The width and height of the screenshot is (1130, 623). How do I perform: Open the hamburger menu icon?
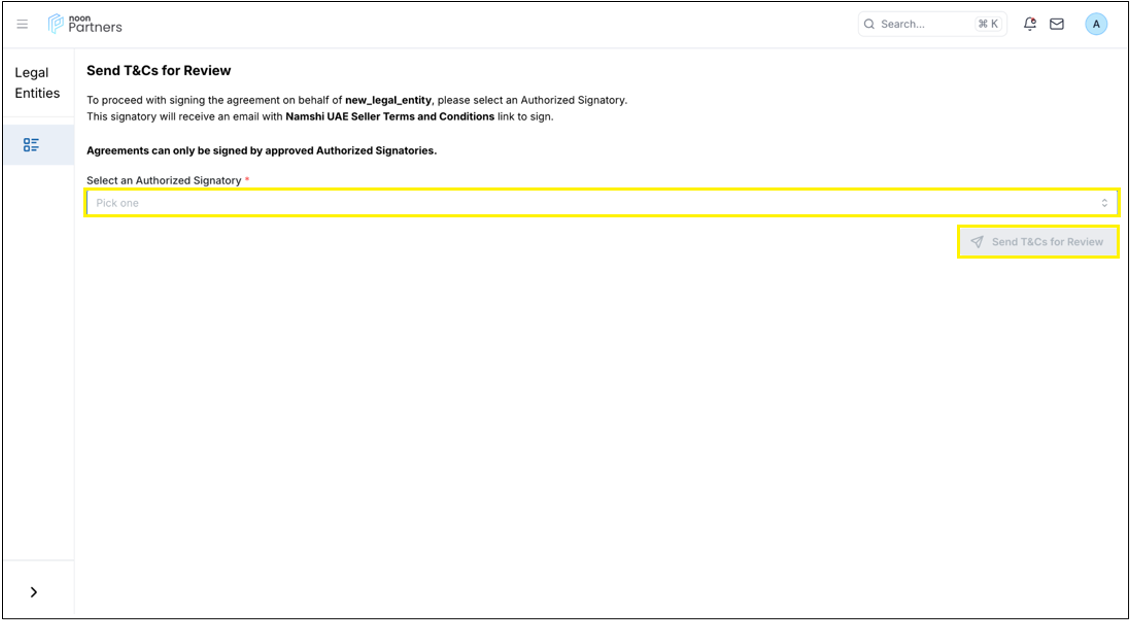point(22,24)
